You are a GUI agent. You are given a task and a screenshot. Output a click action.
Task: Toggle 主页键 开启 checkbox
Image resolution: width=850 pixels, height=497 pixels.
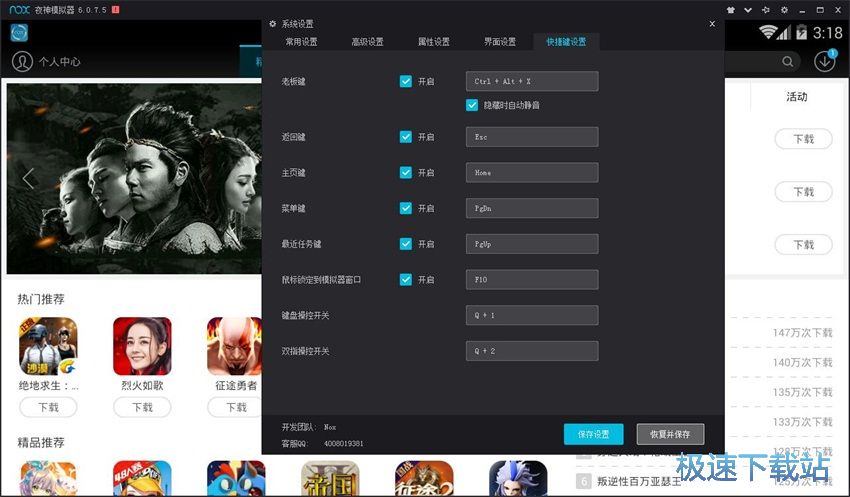405,172
